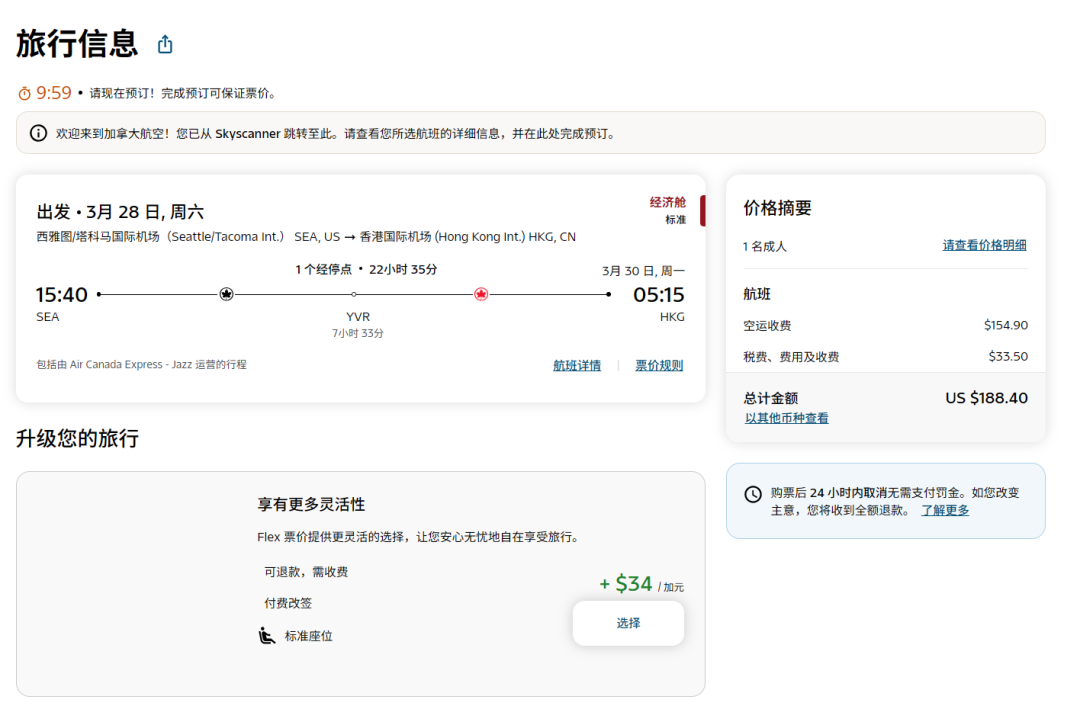This screenshot has width=1080, height=709.
Task: Click the + $34 Flex upgrade price
Action: pos(626,584)
